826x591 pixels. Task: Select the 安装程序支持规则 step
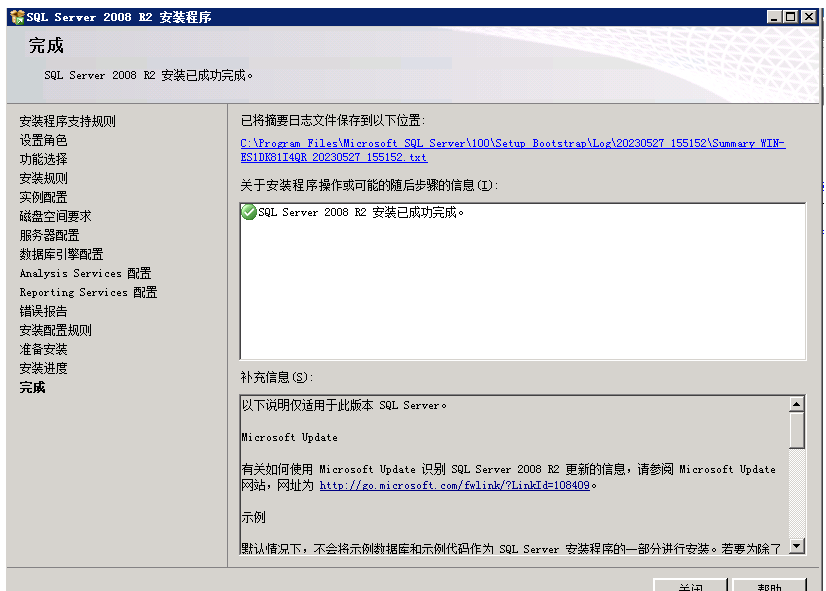[67, 121]
